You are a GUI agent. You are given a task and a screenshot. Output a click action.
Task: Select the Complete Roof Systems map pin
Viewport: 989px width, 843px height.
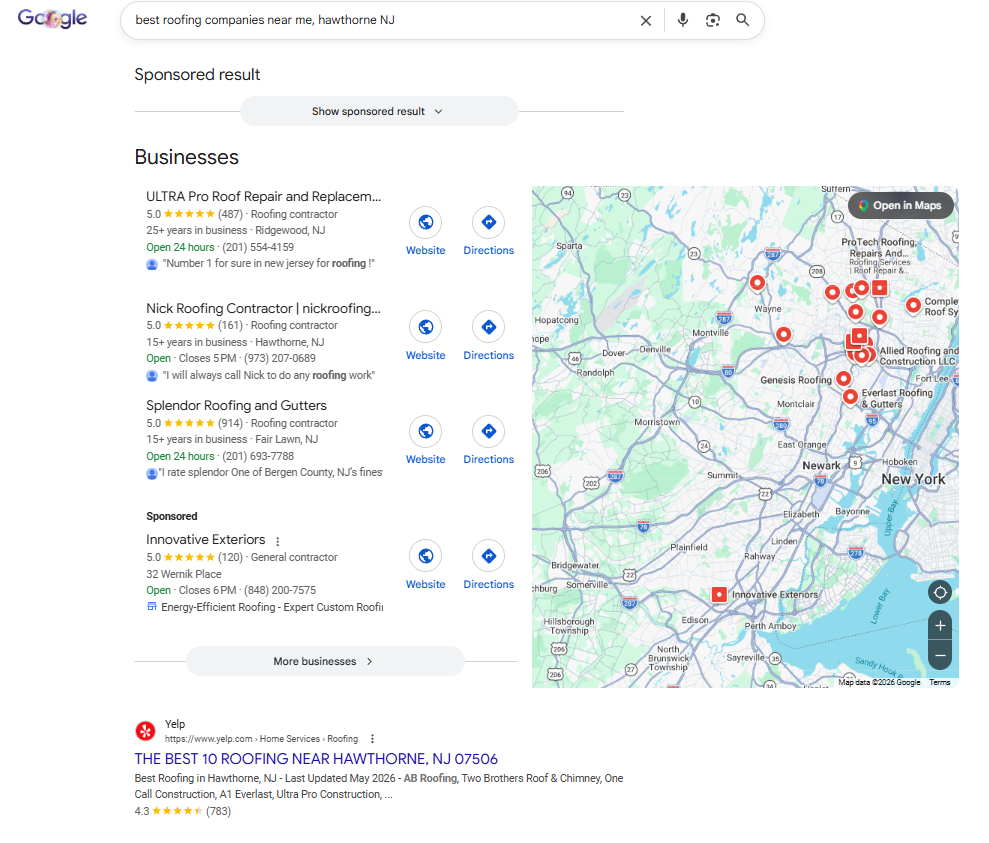pyautogui.click(x=913, y=305)
